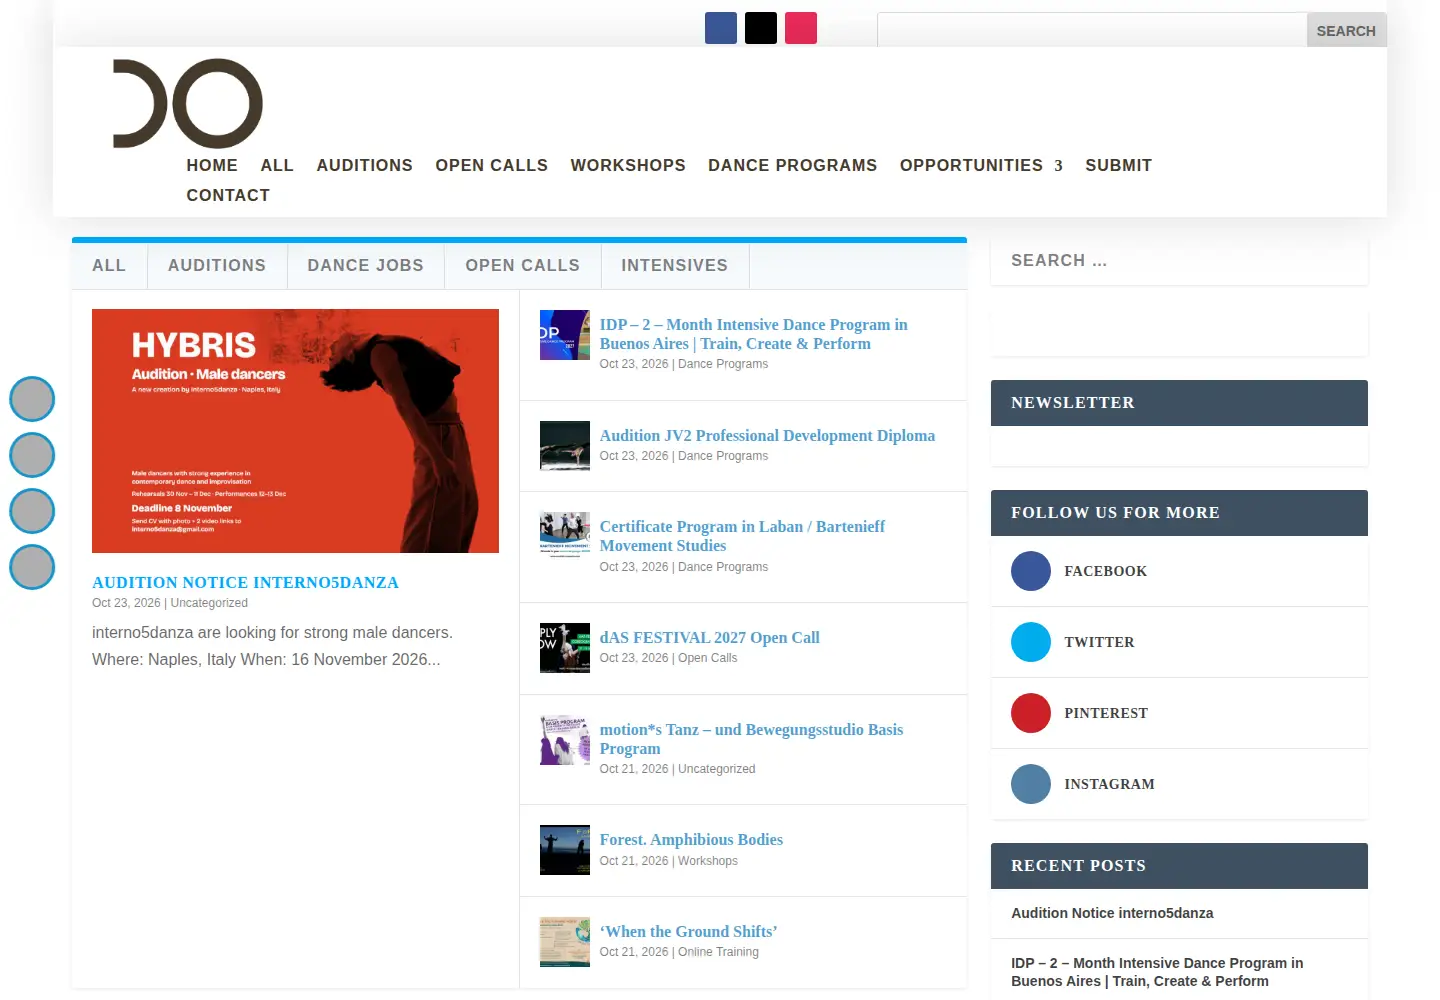Click the fourth grey floating share circle
The height and width of the screenshot is (1000, 1440).
(x=32, y=567)
